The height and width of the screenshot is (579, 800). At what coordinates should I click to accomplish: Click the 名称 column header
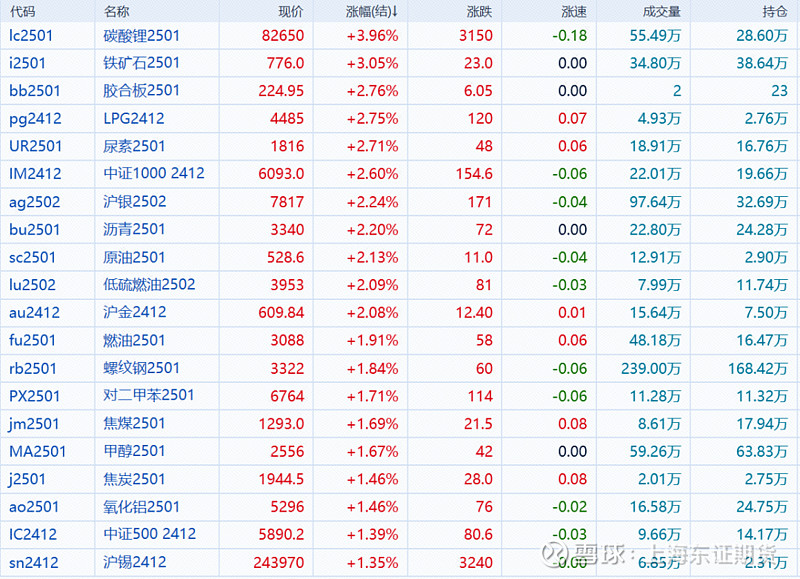point(116,11)
